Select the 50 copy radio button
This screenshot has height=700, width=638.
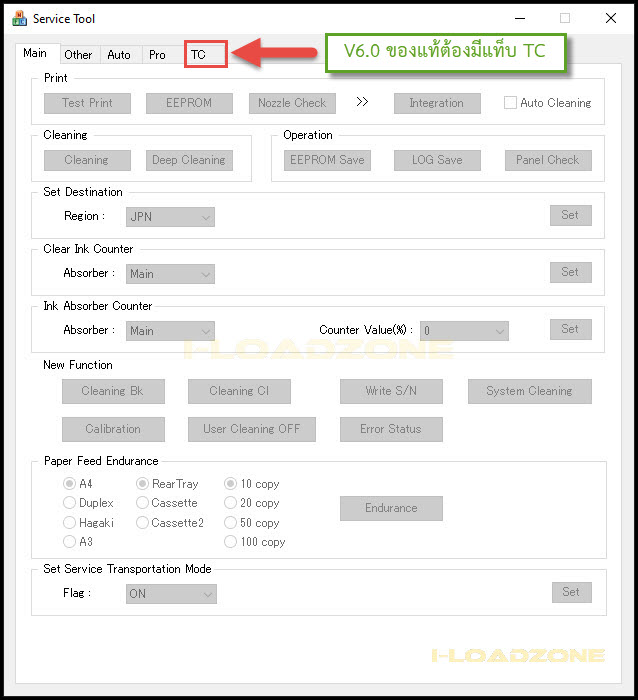click(x=230, y=522)
